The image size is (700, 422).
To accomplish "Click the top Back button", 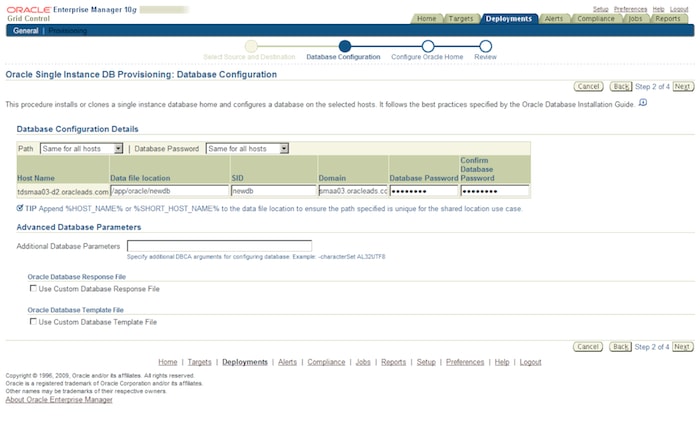I will coord(621,87).
